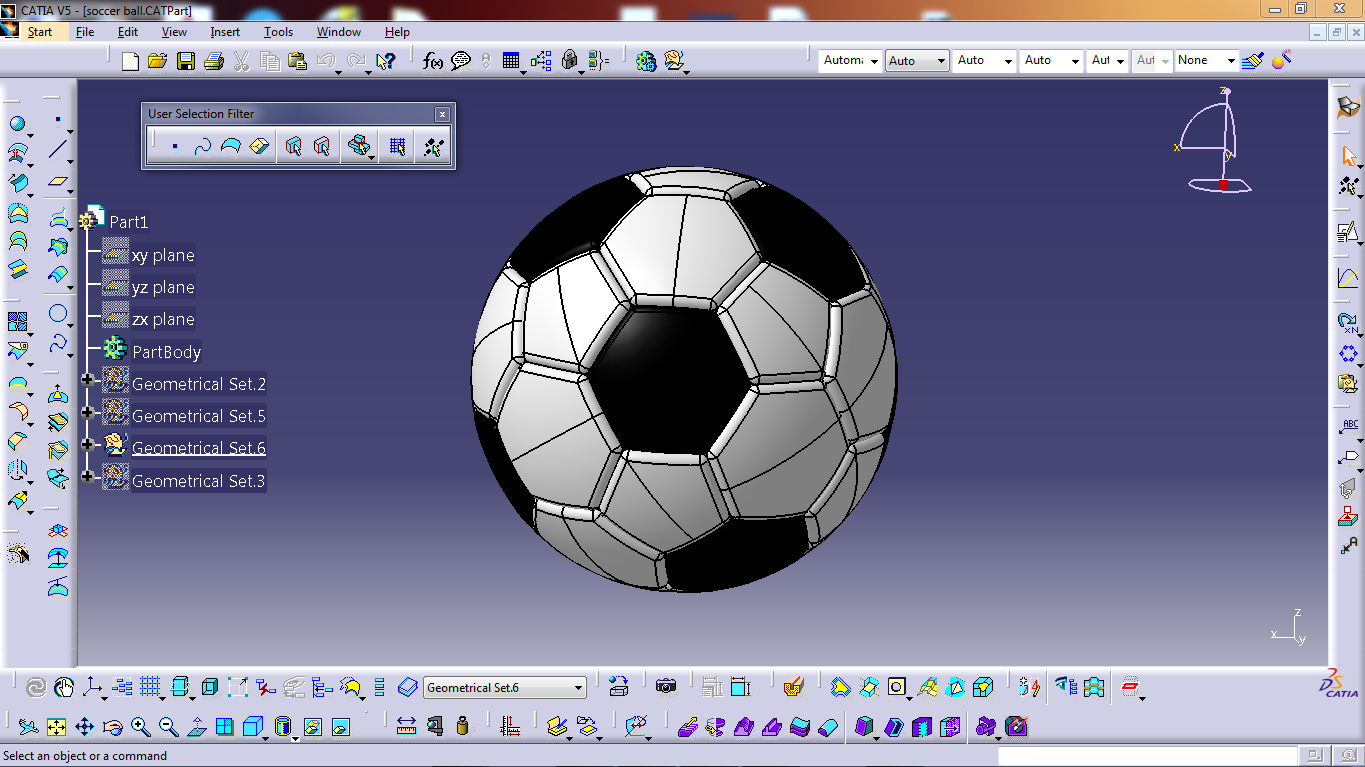The image size is (1365, 767).
Task: Click the Capture camera icon
Action: [x=666, y=686]
